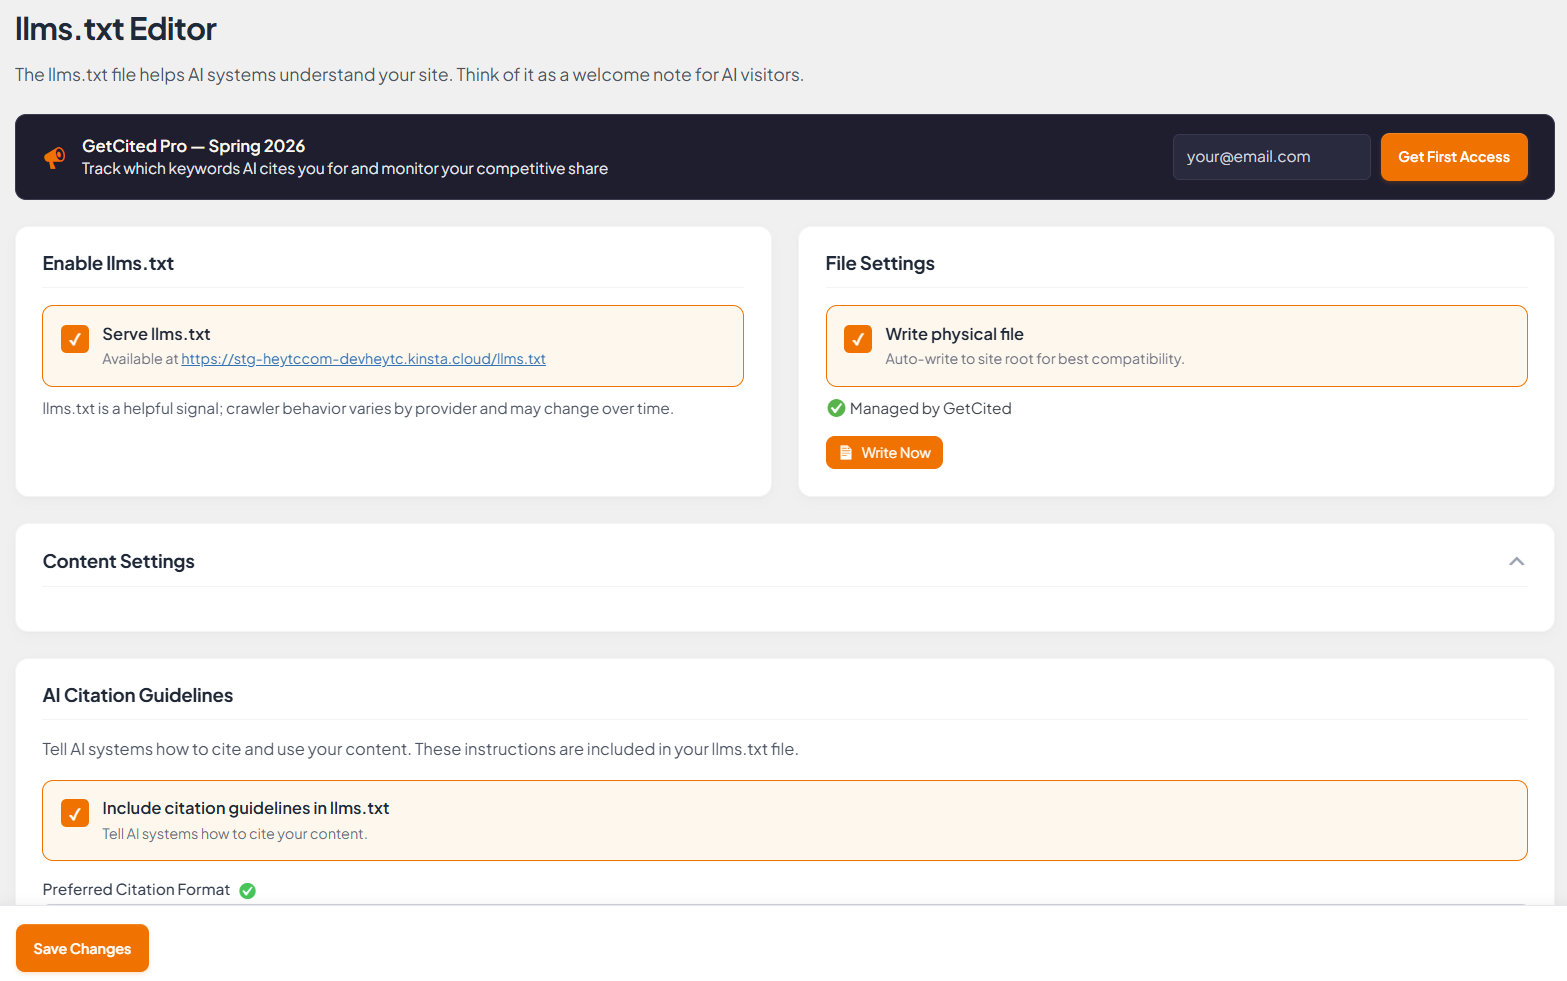Focus the your@email.com input field
Screen dimensions: 1567x981
[1271, 157]
